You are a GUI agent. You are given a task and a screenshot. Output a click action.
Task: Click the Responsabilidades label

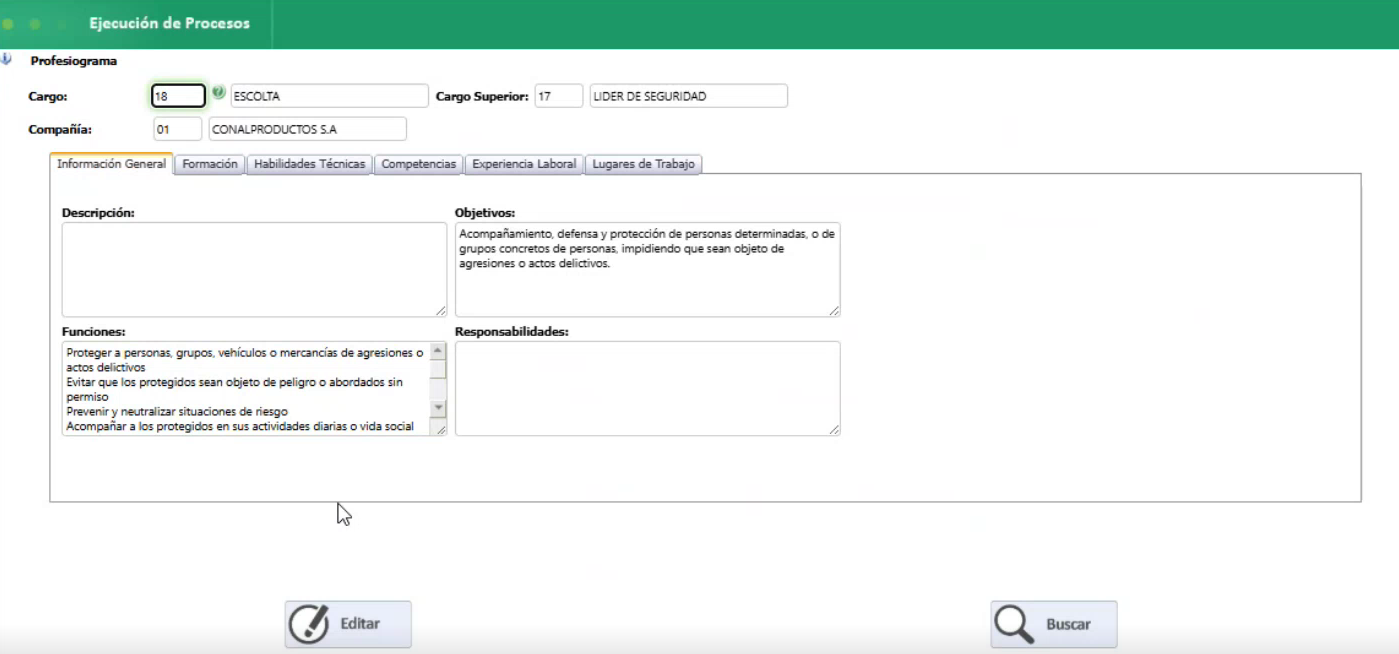pos(512,331)
